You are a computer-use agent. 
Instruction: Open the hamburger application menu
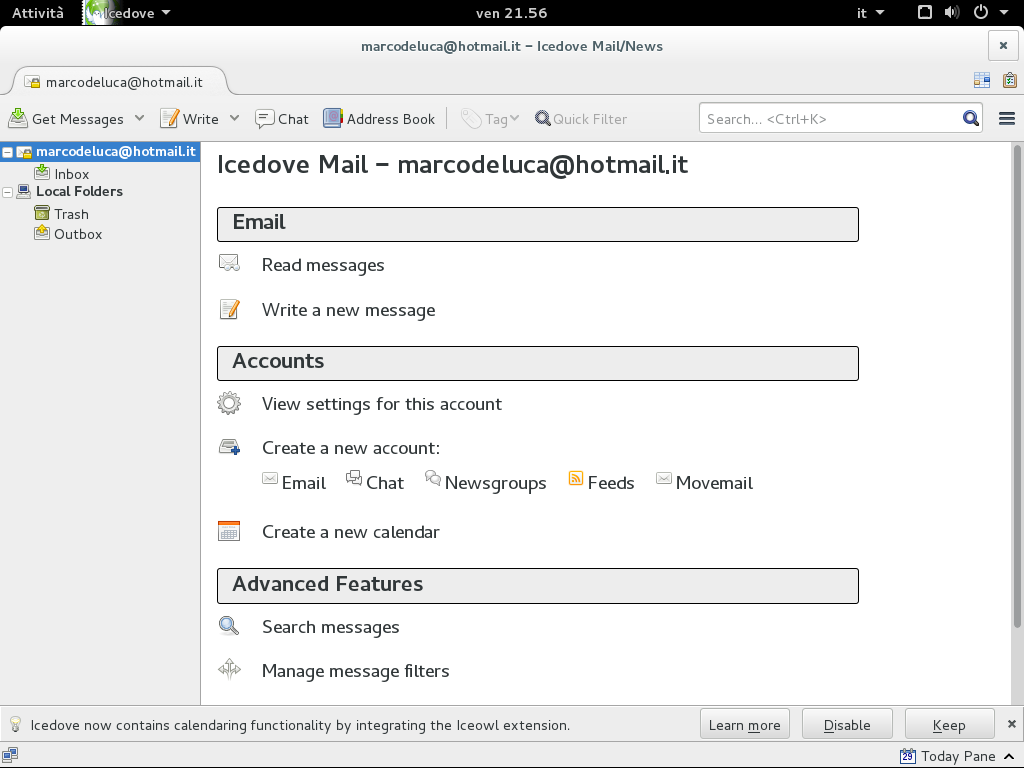[1006, 118]
